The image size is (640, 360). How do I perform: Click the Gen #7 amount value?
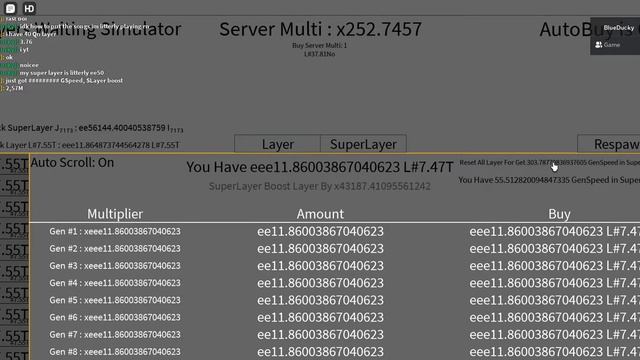pos(320,334)
